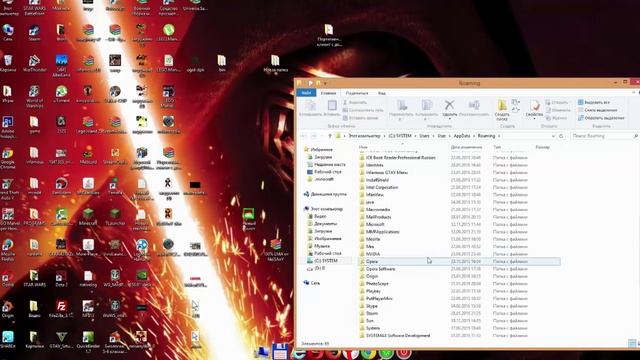Select the Mozilla folder row
640x360 pixels.
click(459, 239)
